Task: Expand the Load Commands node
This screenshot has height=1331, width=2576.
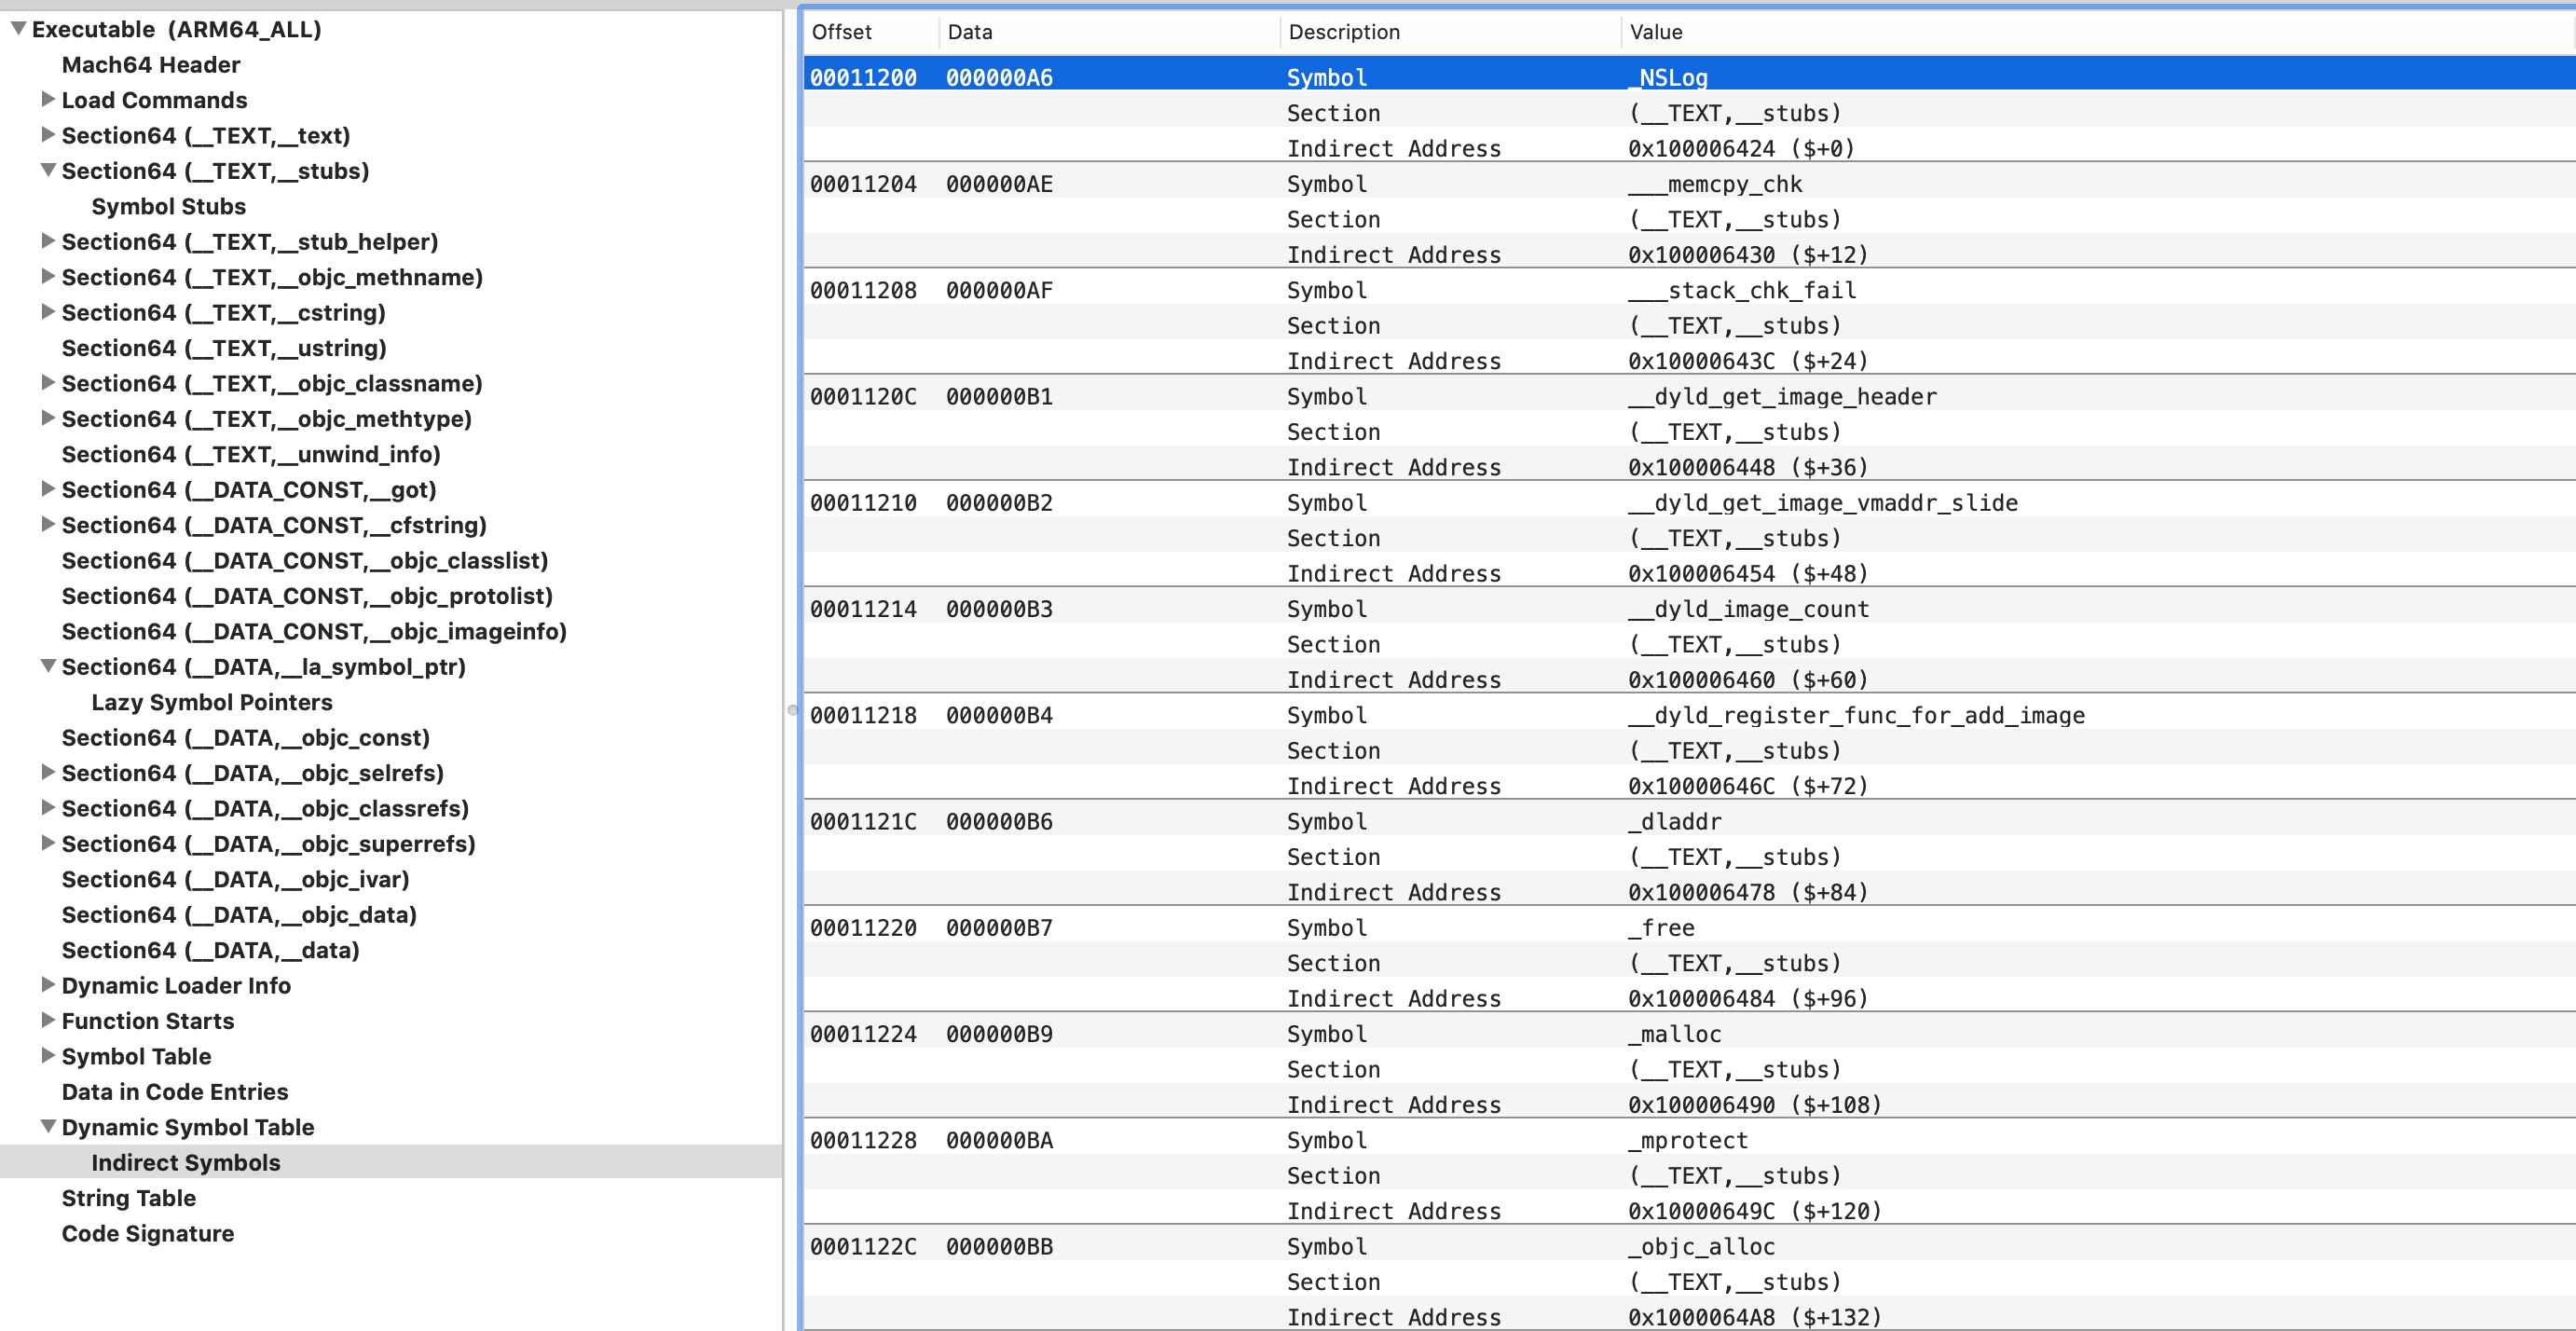Action: point(47,99)
